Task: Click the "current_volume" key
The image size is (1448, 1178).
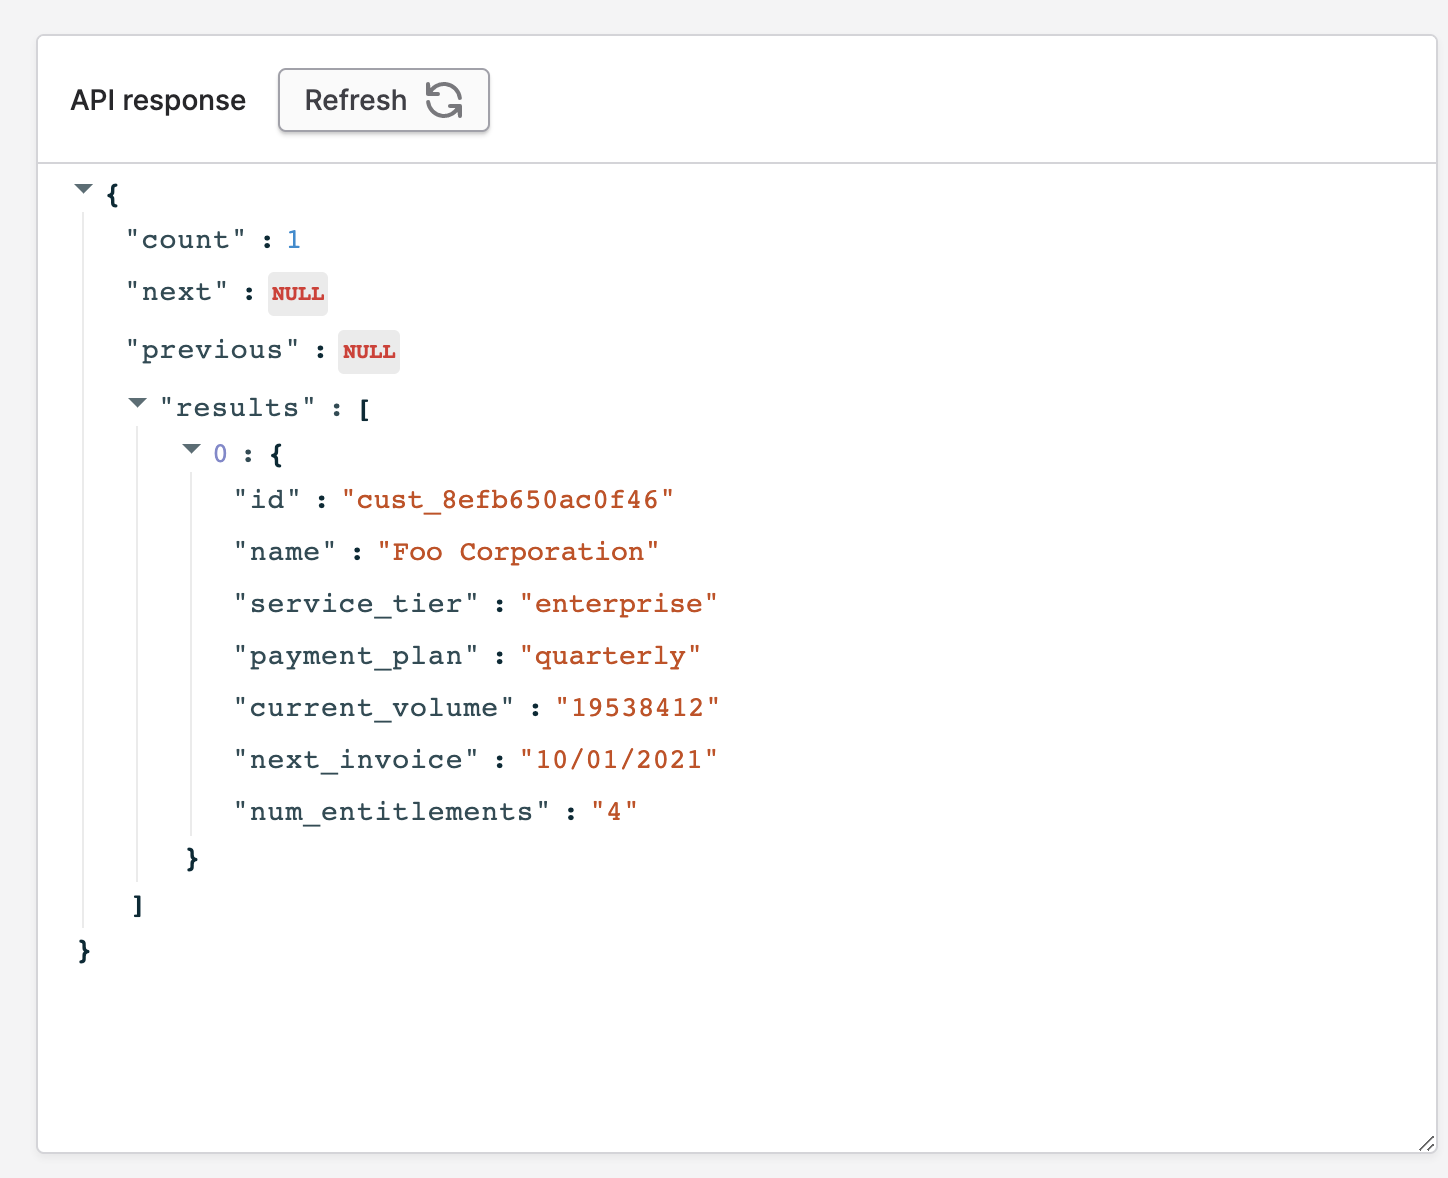Action: pyautogui.click(x=374, y=708)
